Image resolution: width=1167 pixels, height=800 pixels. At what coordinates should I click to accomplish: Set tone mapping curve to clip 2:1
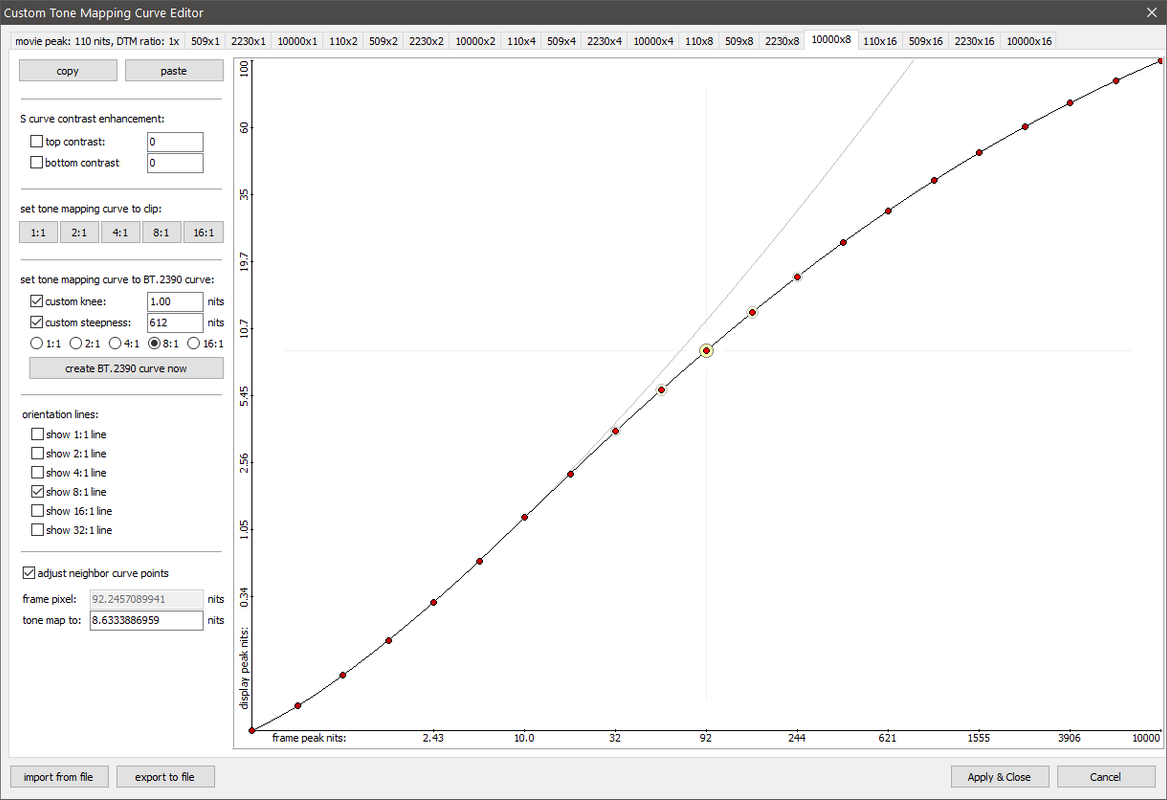point(79,233)
